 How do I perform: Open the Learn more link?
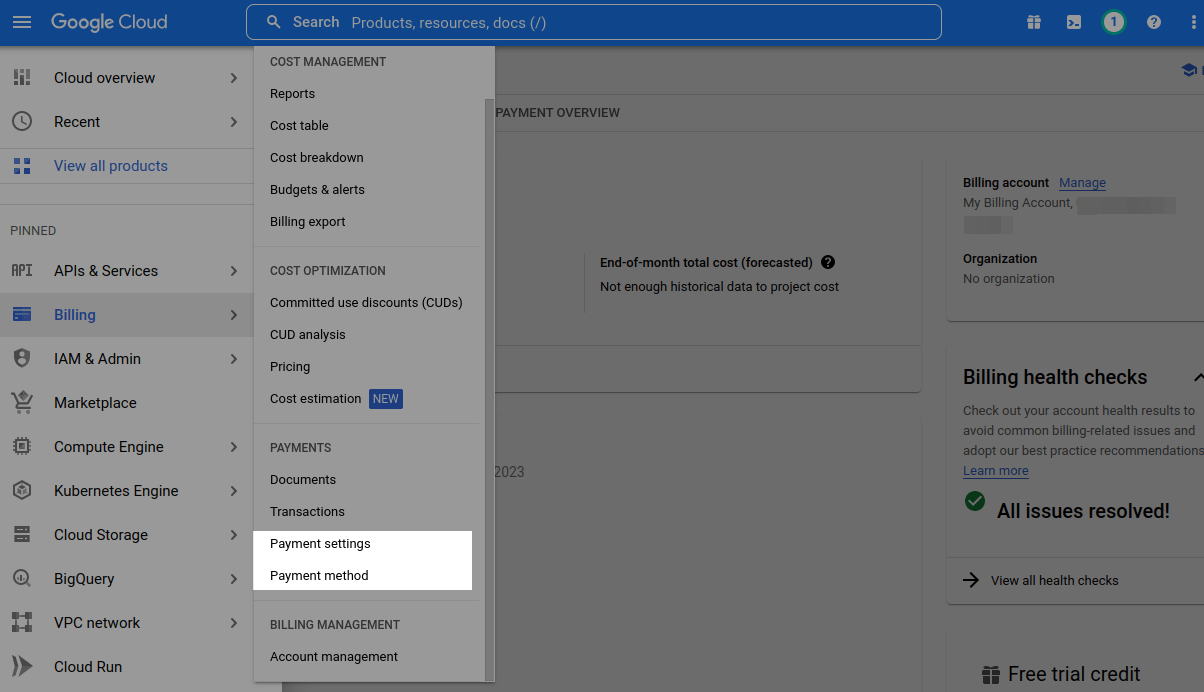[x=995, y=471]
